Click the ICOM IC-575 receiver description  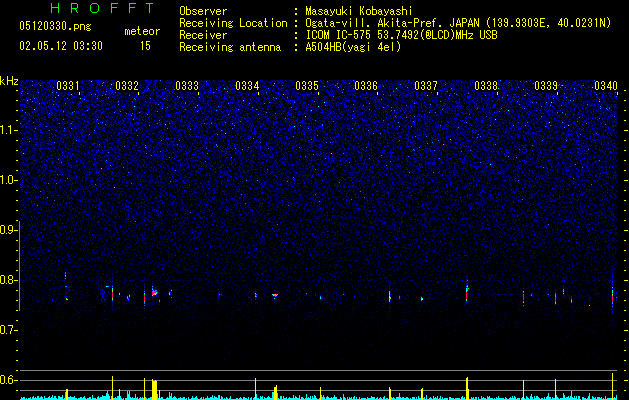pyautogui.click(x=401, y=35)
